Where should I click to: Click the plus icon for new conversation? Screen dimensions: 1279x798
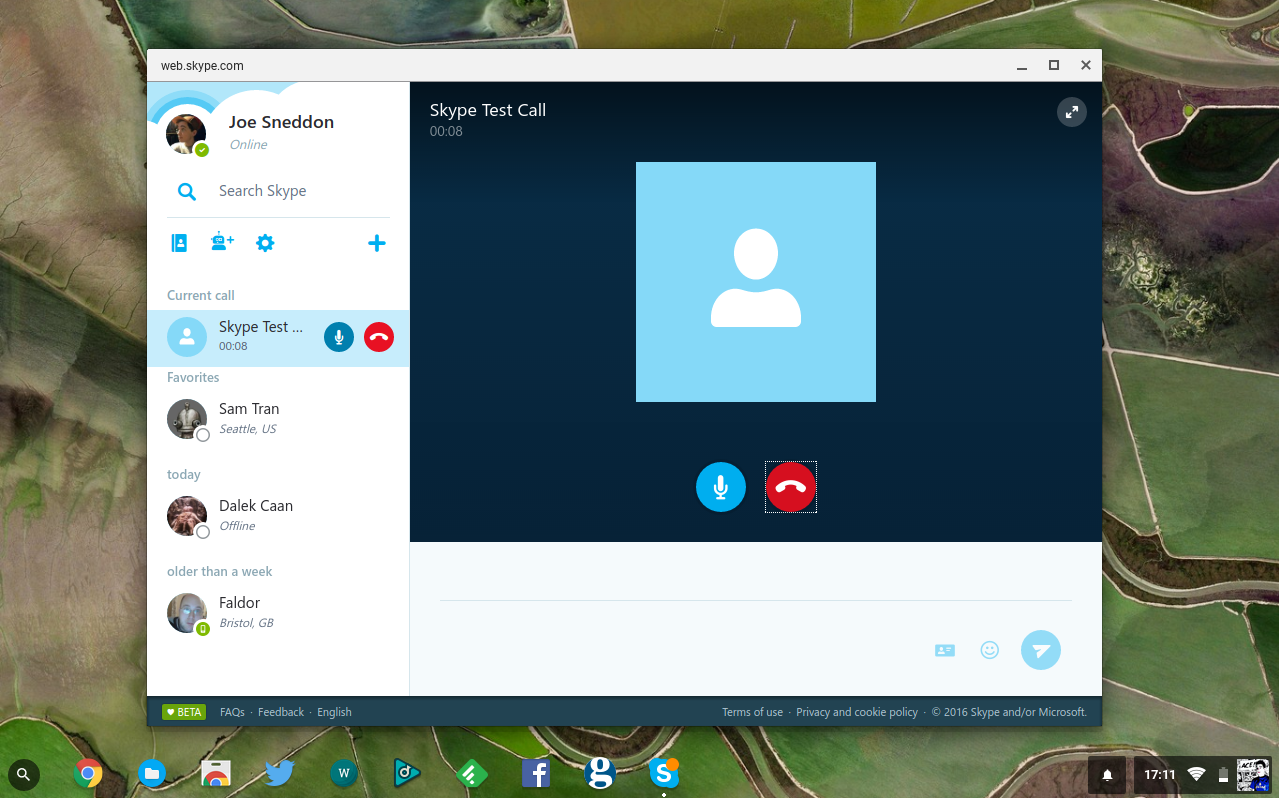(x=376, y=243)
